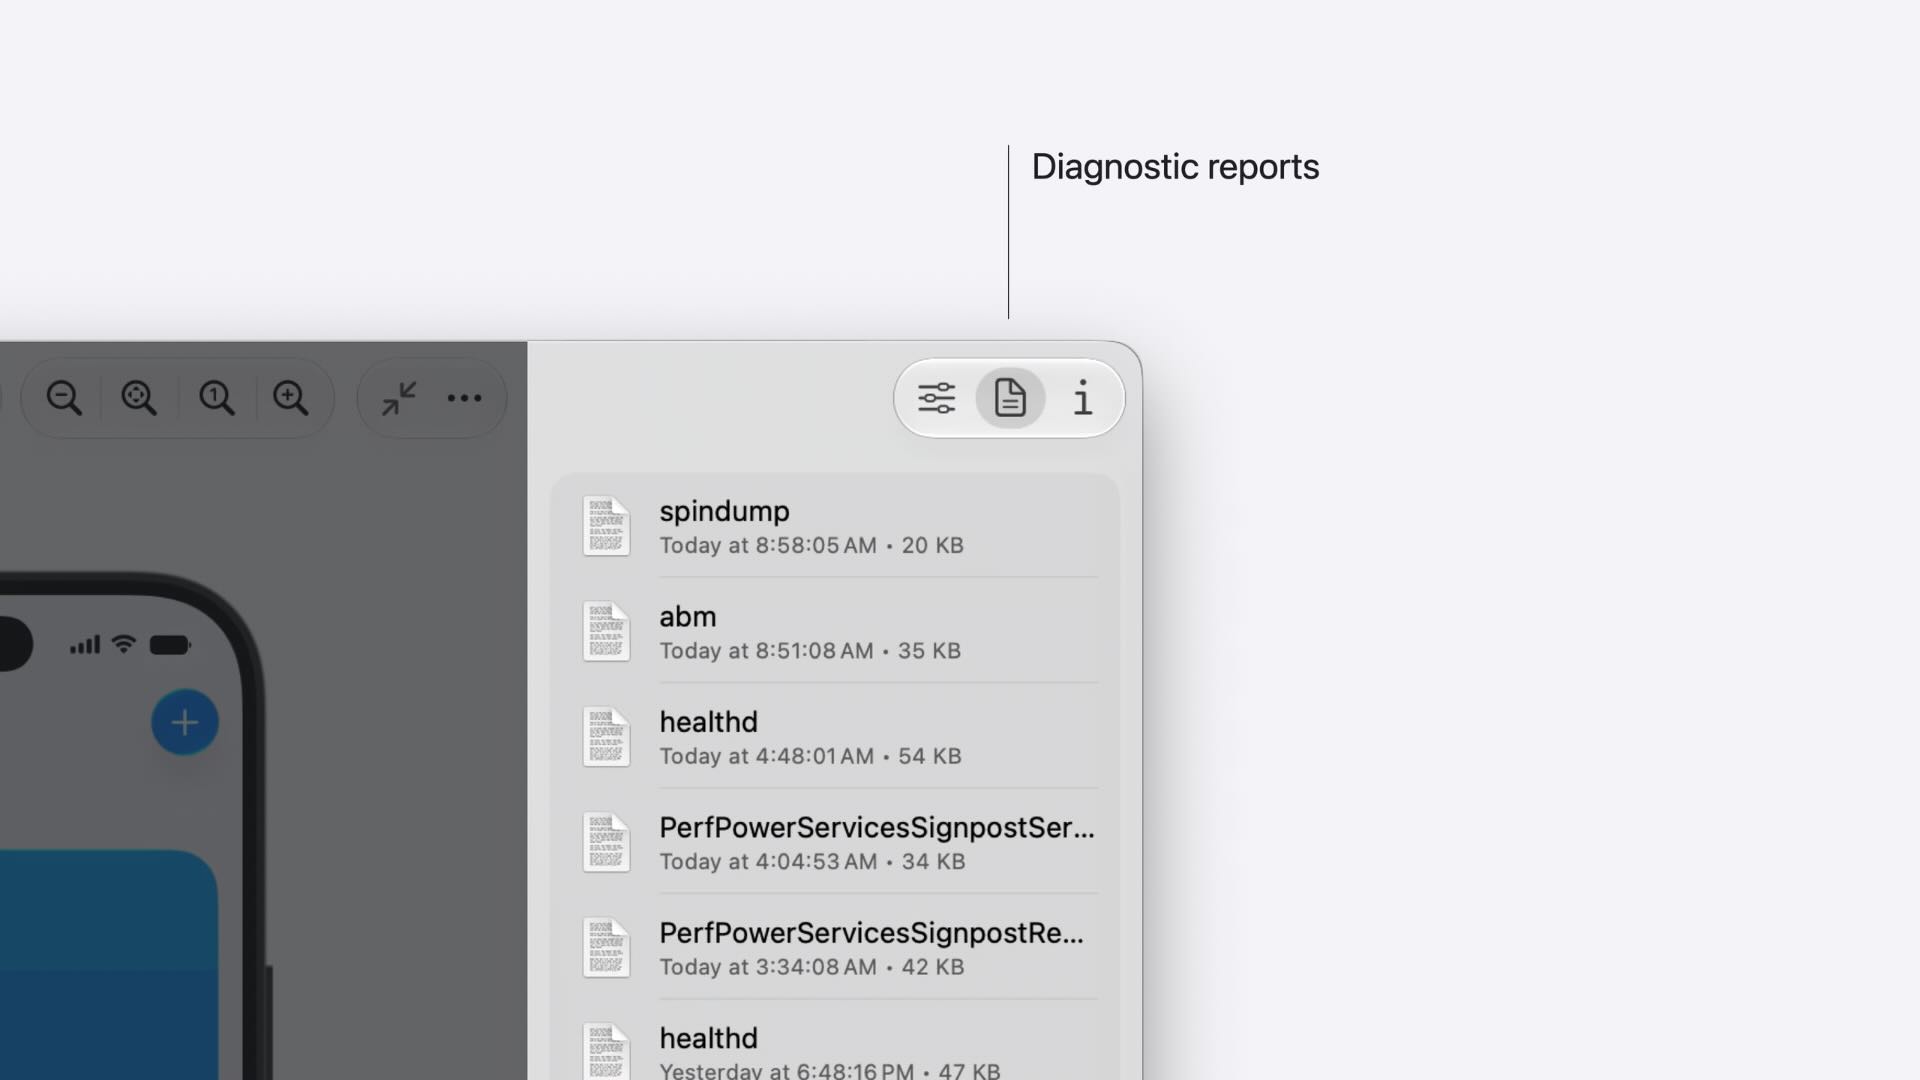Image resolution: width=1920 pixels, height=1080 pixels.
Task: Click the spindump file document icon
Action: point(606,526)
